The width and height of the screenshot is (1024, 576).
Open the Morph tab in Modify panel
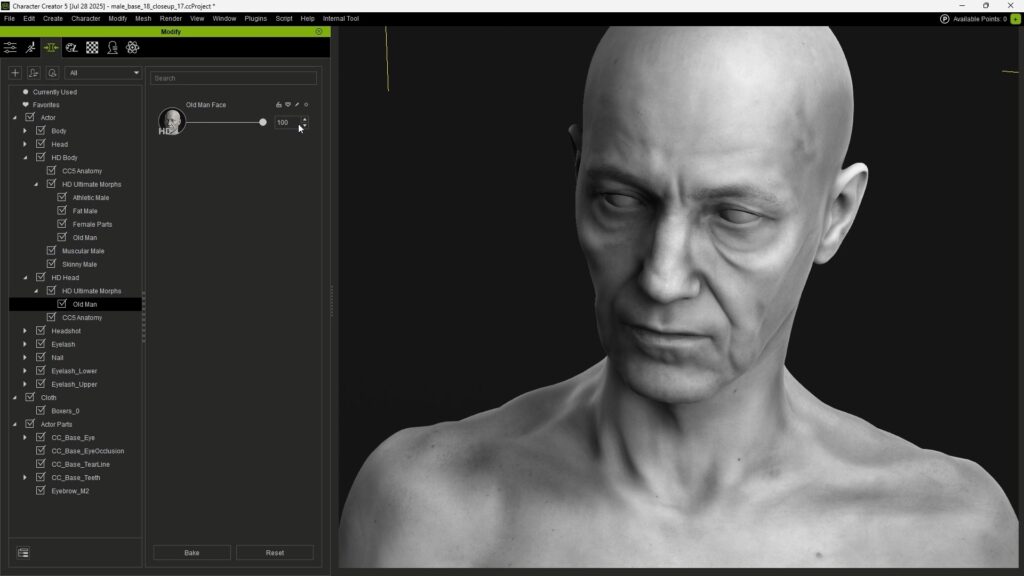(x=50, y=47)
